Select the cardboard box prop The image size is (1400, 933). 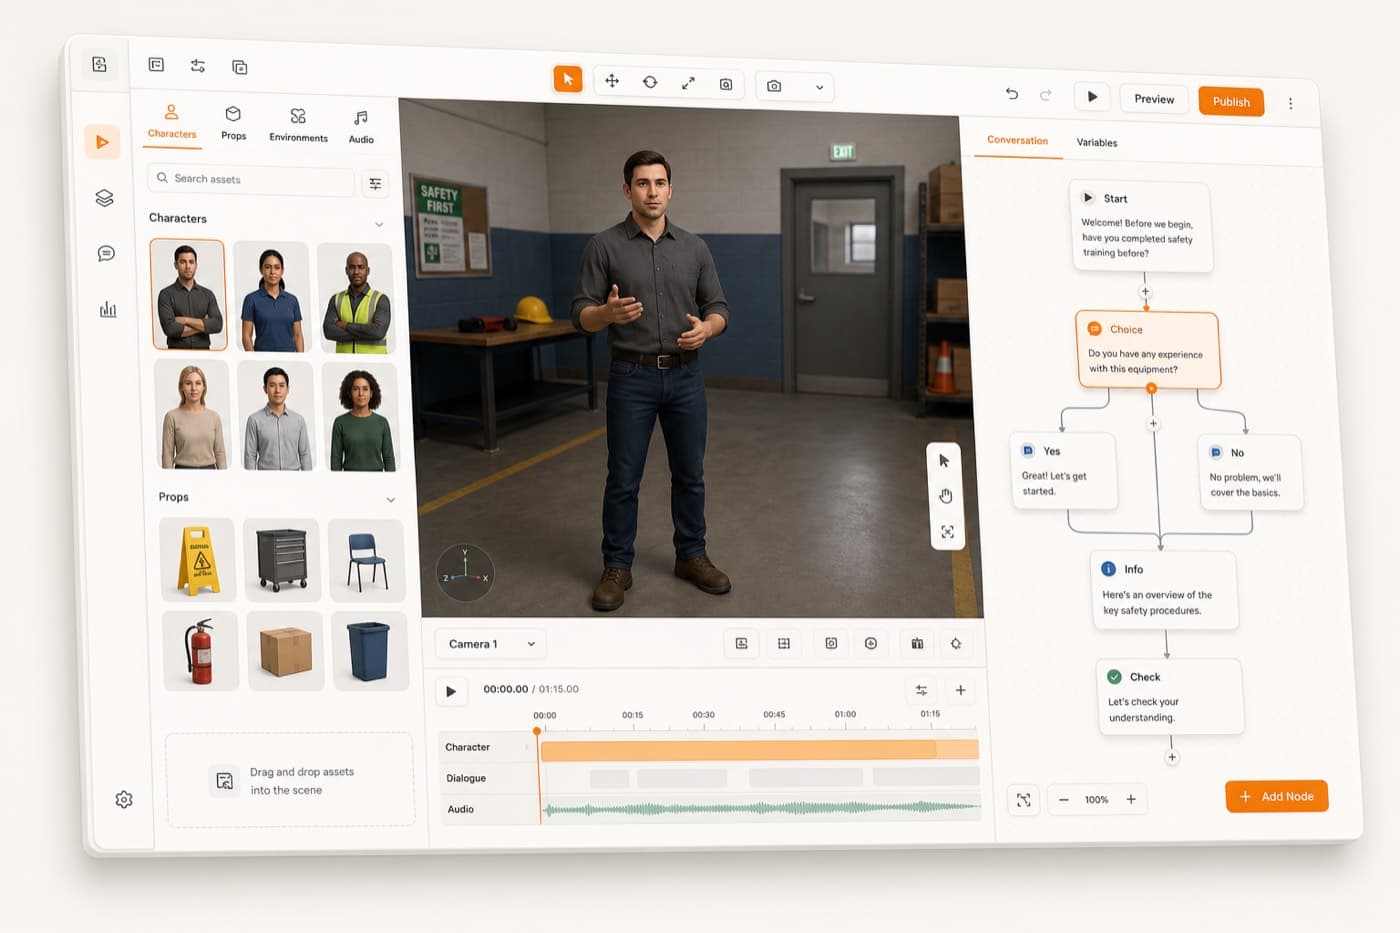[x=285, y=652]
